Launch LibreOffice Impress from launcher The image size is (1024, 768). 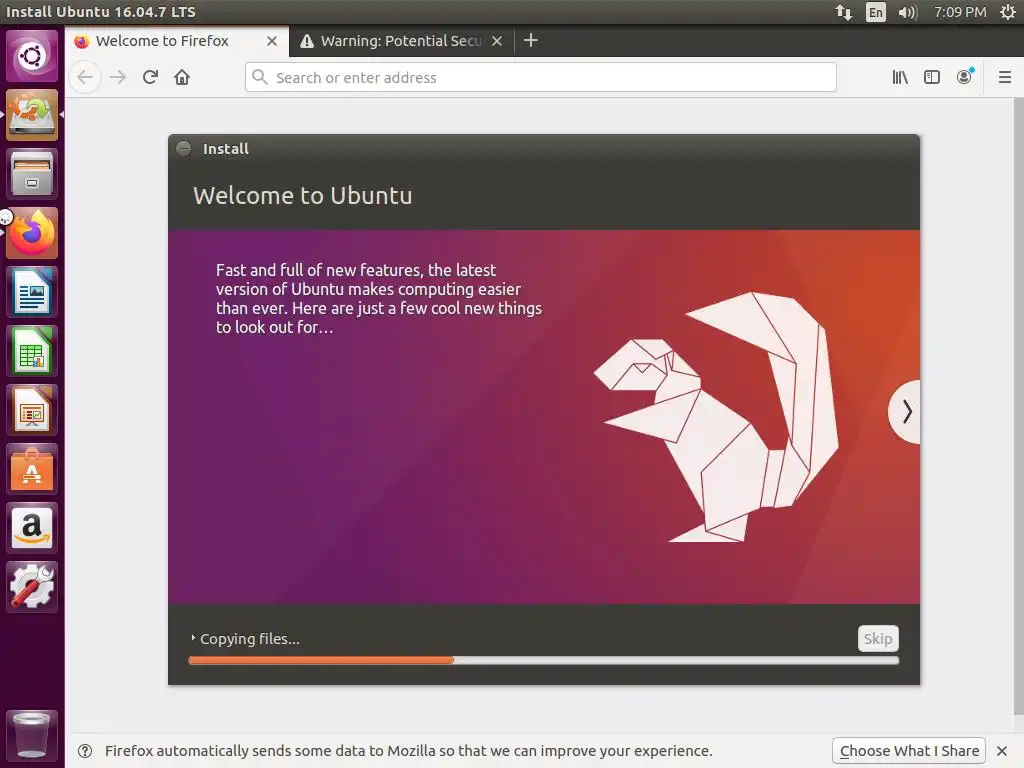tap(31, 410)
